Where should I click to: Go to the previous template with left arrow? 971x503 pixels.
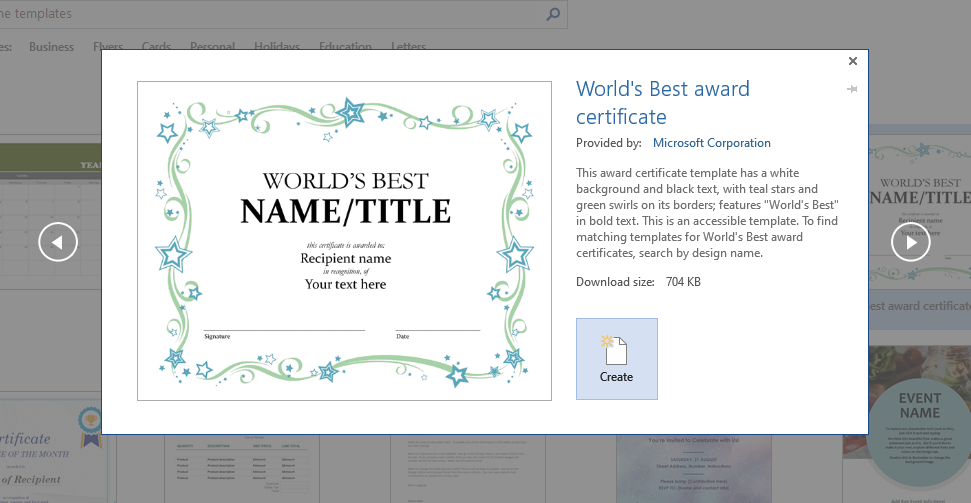pyautogui.click(x=58, y=242)
